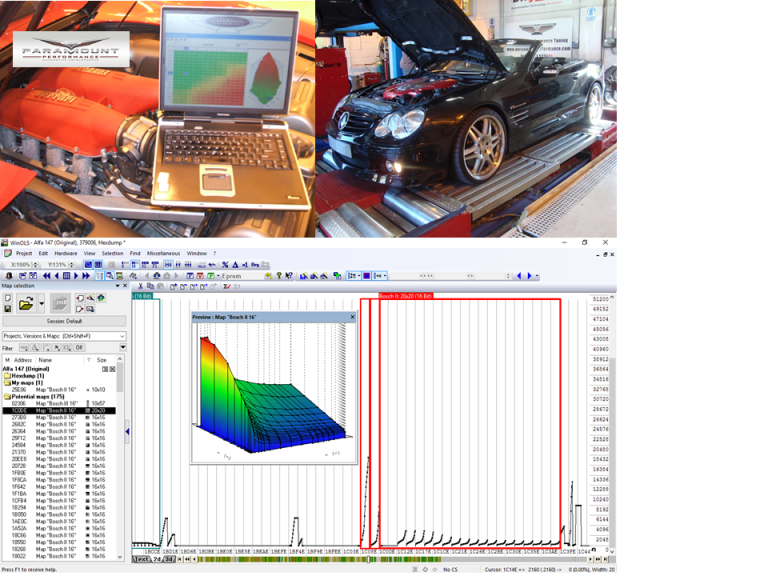Click the rewind double-arrow icon in the toolbar
The height and width of the screenshot is (576, 768).
click(x=46, y=276)
